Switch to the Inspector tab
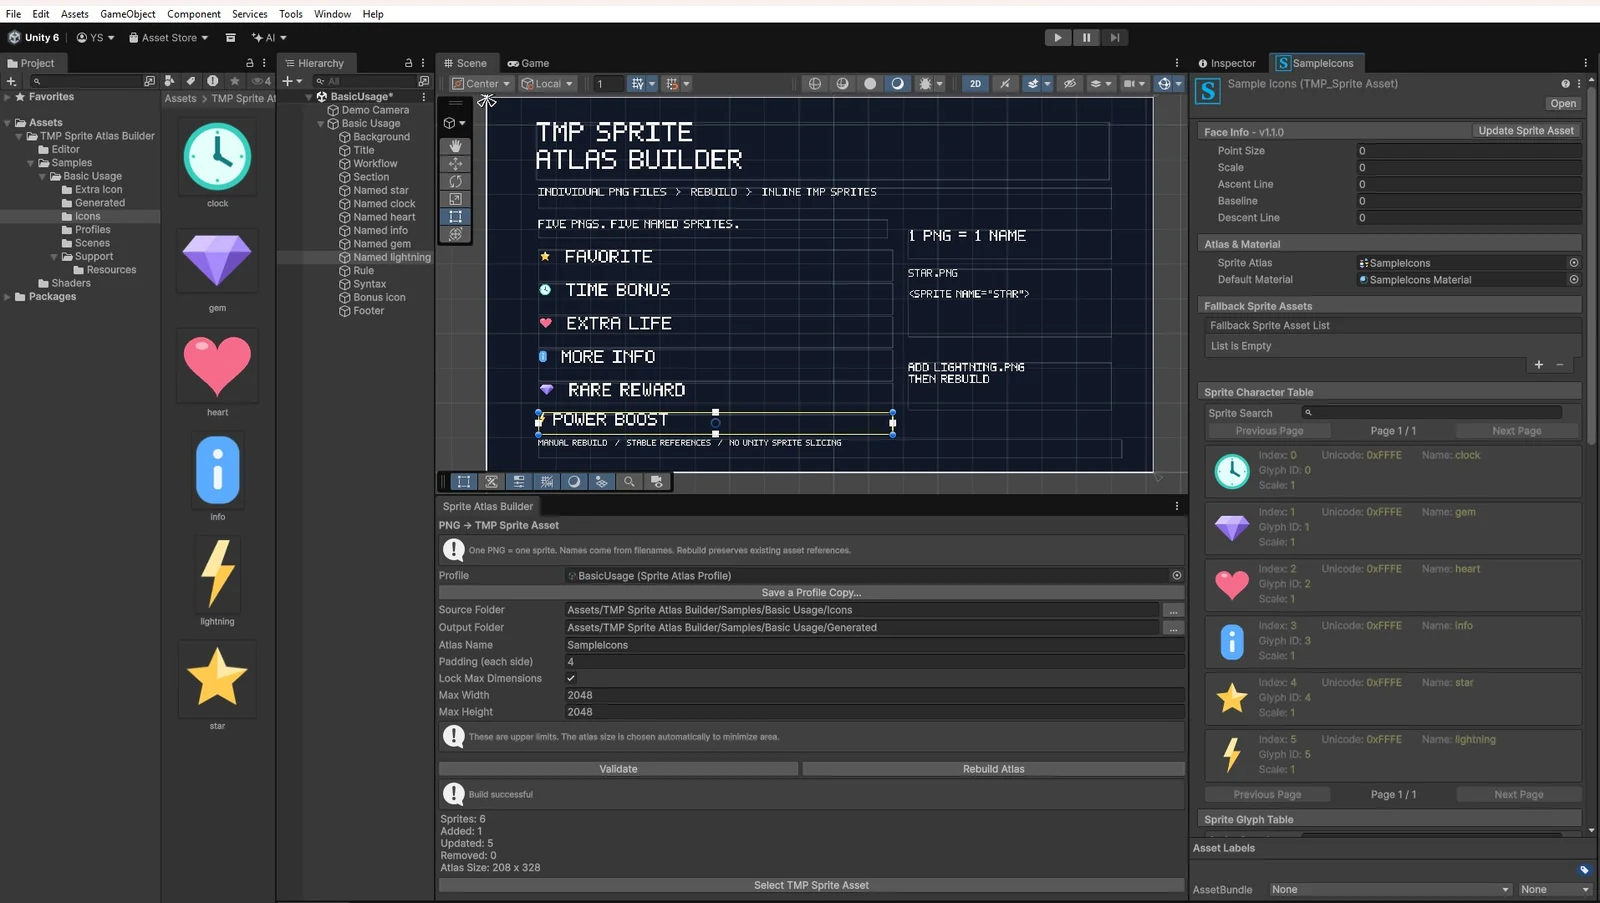The height and width of the screenshot is (903, 1600). tap(1227, 63)
